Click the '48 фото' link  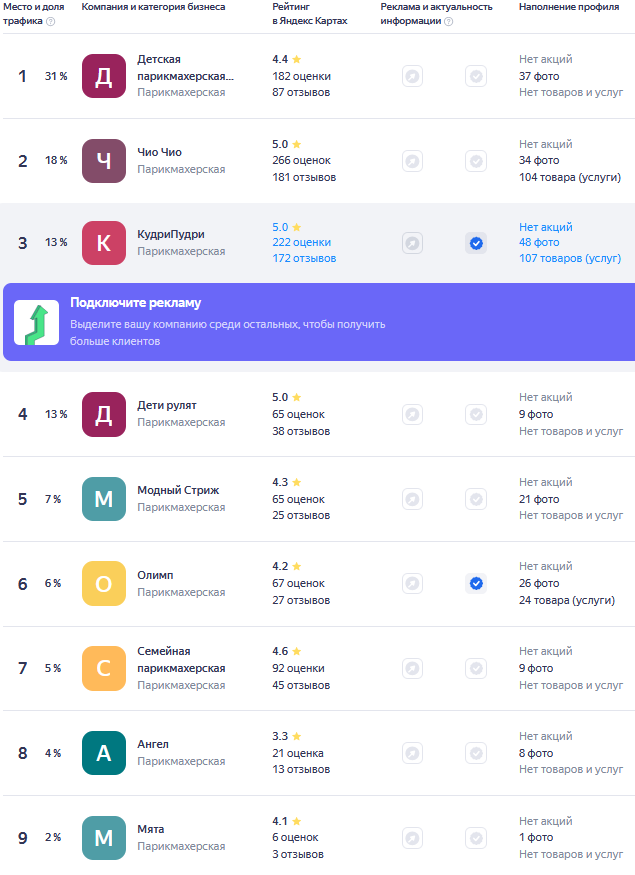pos(539,243)
